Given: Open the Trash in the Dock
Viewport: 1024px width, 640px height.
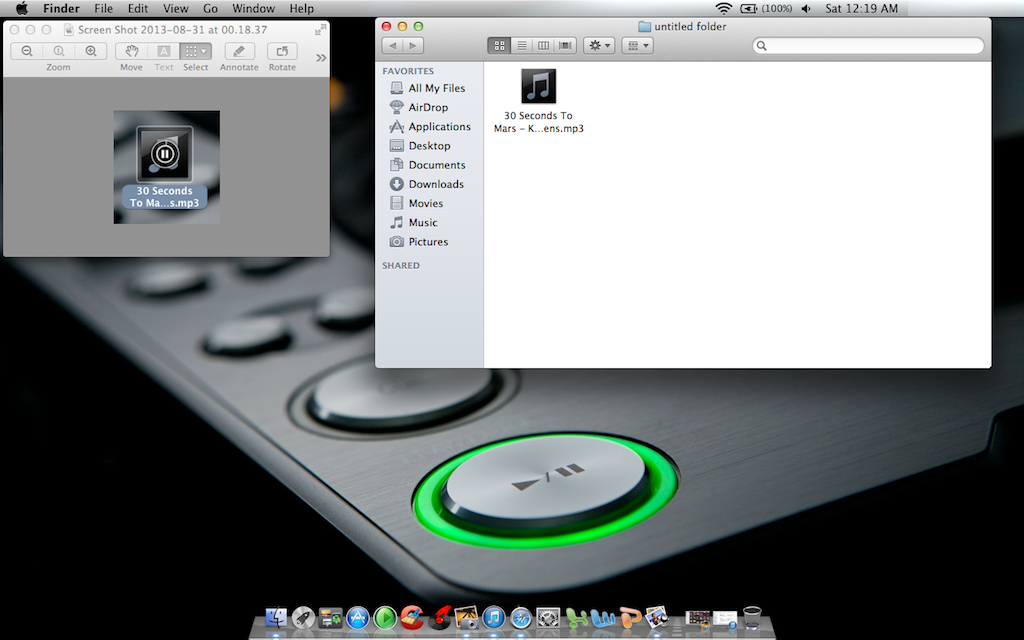Looking at the screenshot, I should [752, 617].
